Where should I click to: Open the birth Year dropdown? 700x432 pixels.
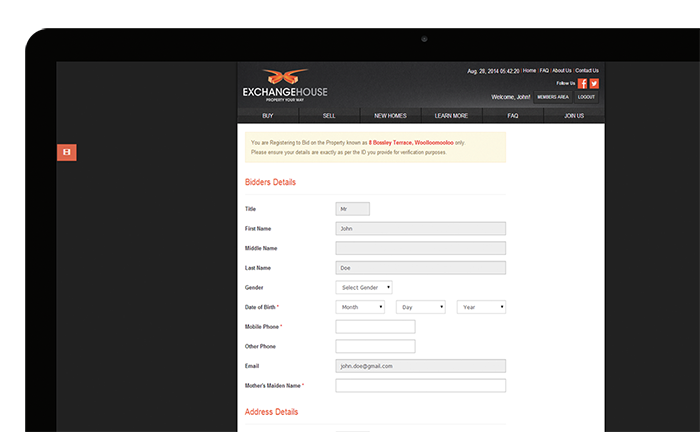(481, 307)
